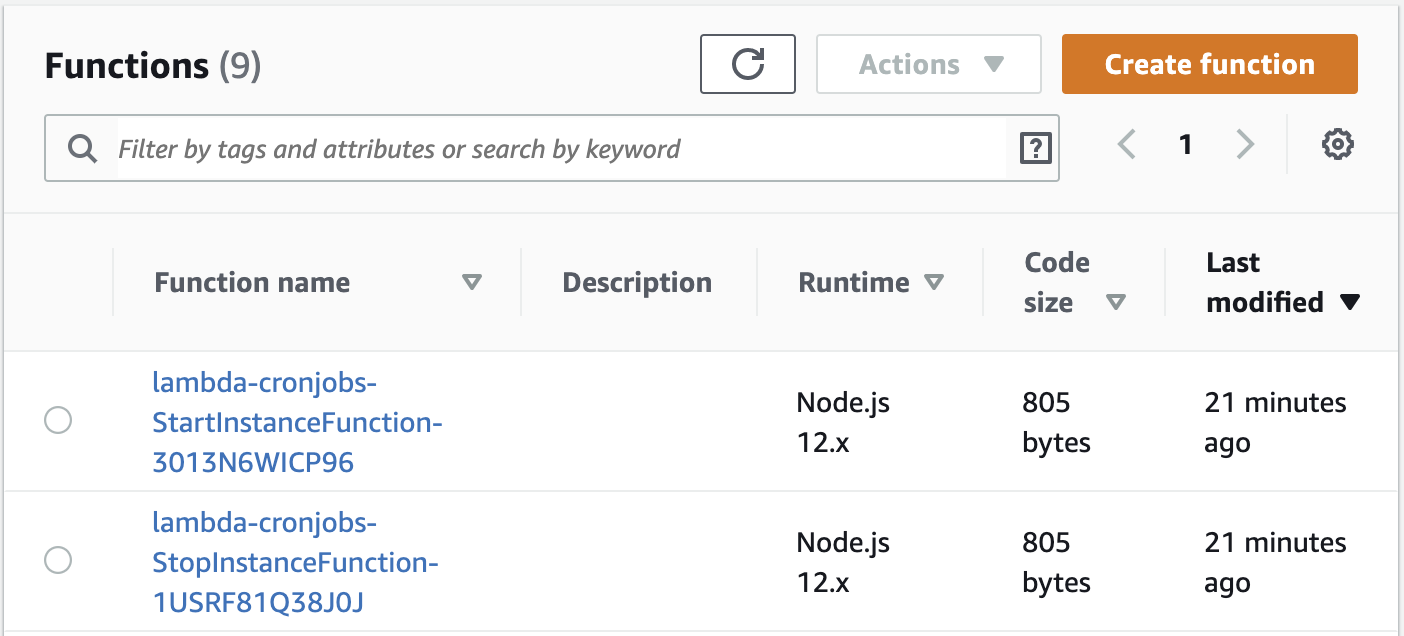Click the Description column header
The width and height of the screenshot is (1404, 636).
pos(637,283)
